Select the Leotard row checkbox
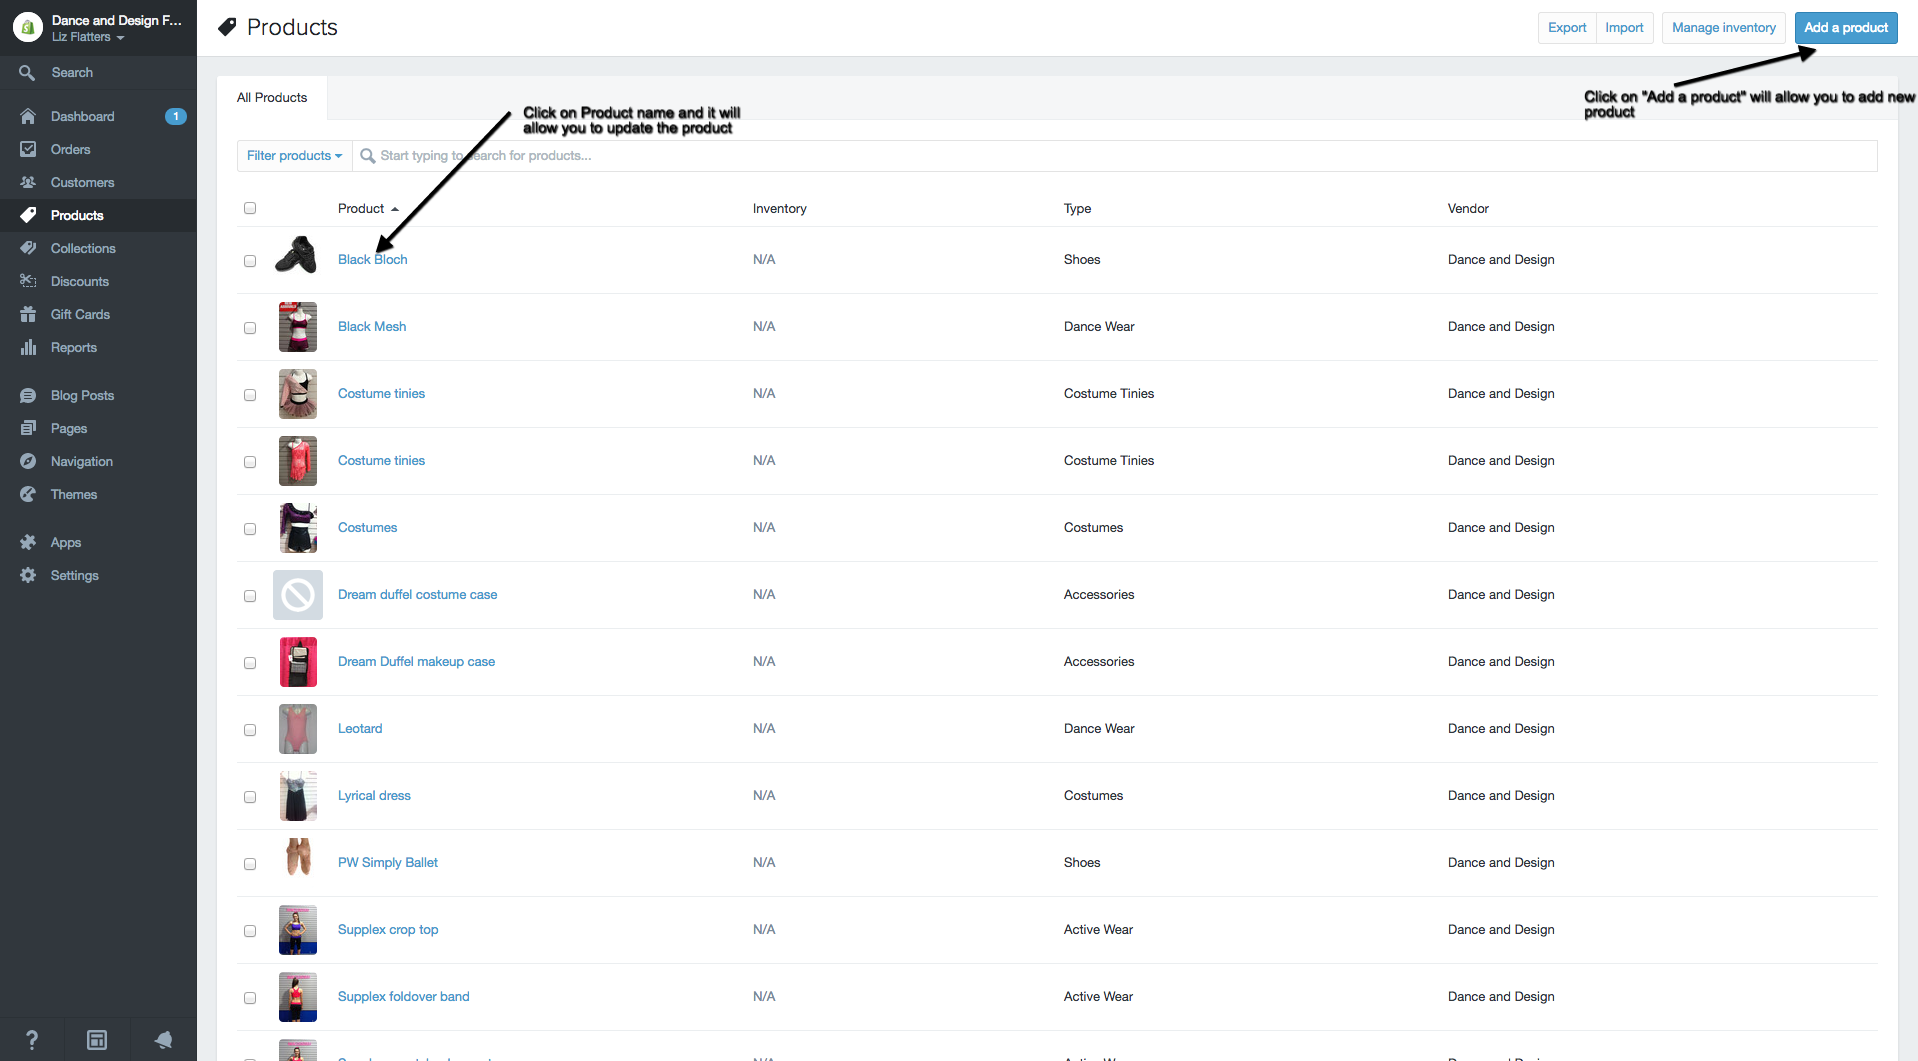 (x=250, y=730)
